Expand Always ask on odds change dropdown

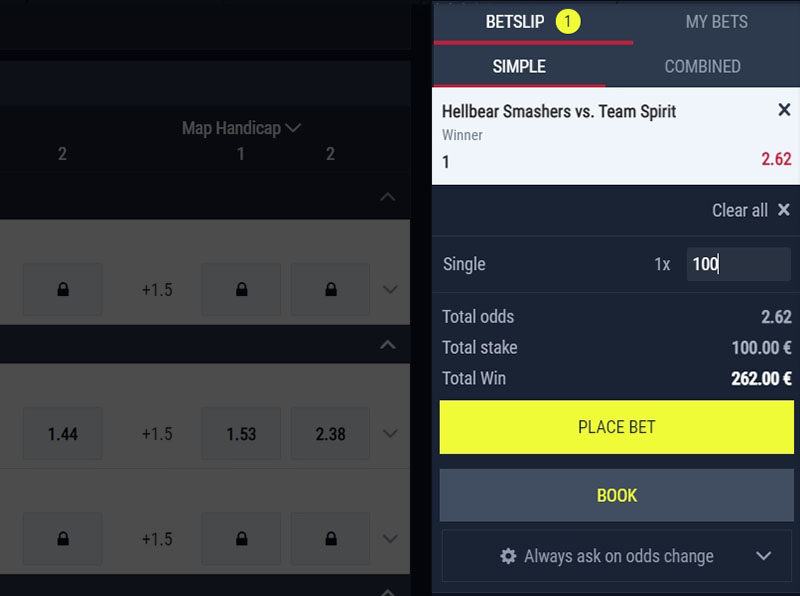pyautogui.click(x=763, y=556)
